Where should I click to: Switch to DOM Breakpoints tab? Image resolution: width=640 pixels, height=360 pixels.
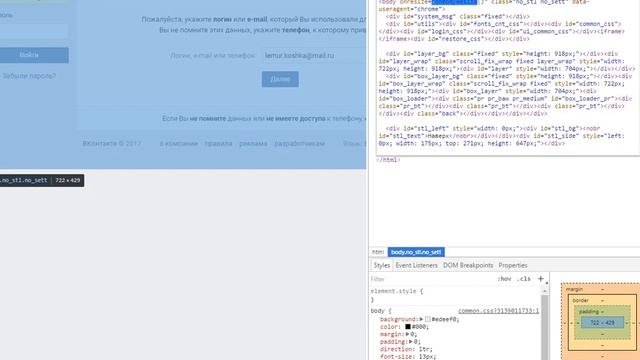[x=468, y=265]
